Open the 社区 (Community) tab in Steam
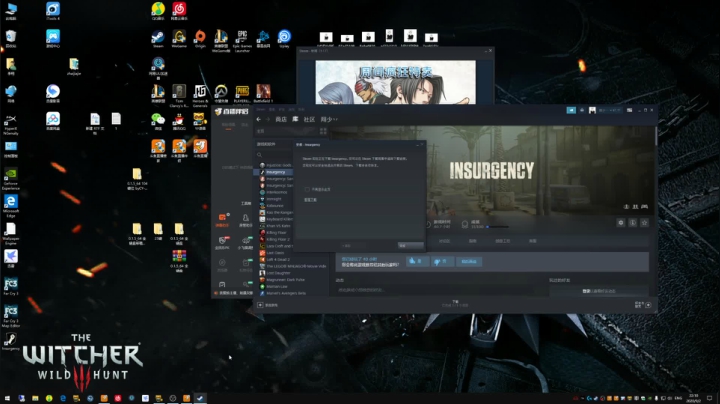 [x=309, y=119]
